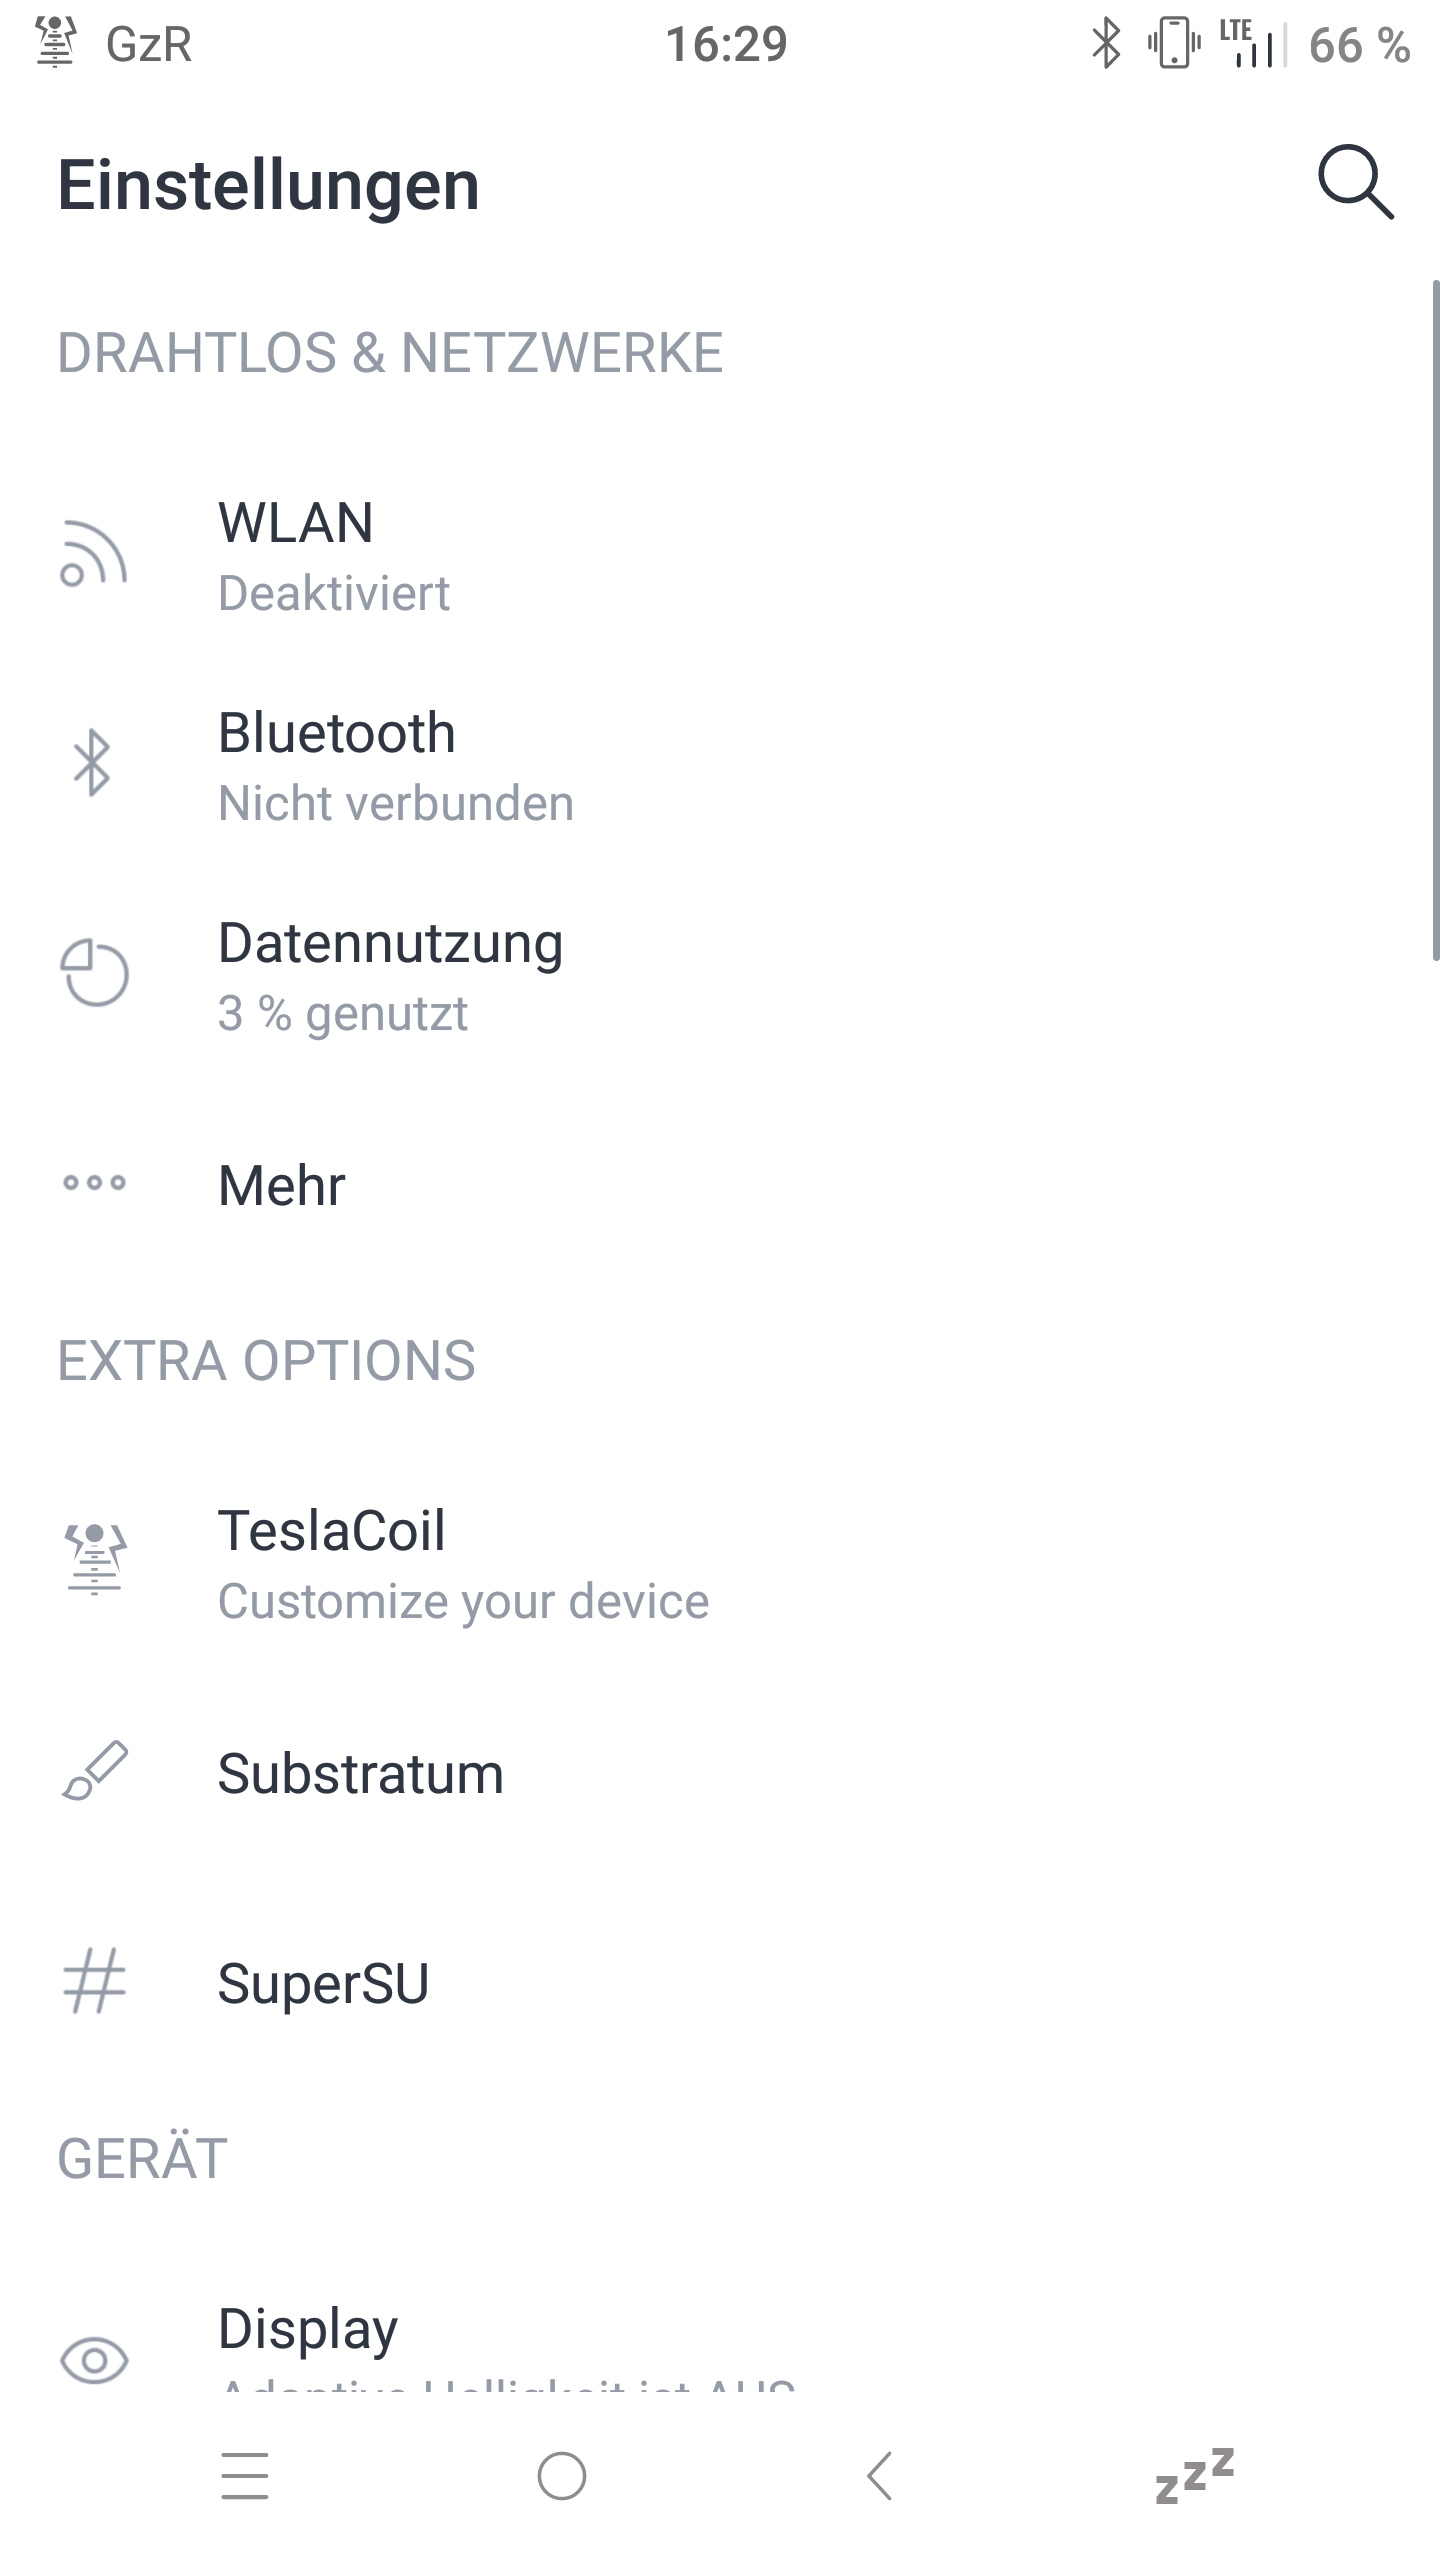Tap the sleep zzz navigation button
The height and width of the screenshot is (2560, 1440).
click(x=1194, y=2476)
